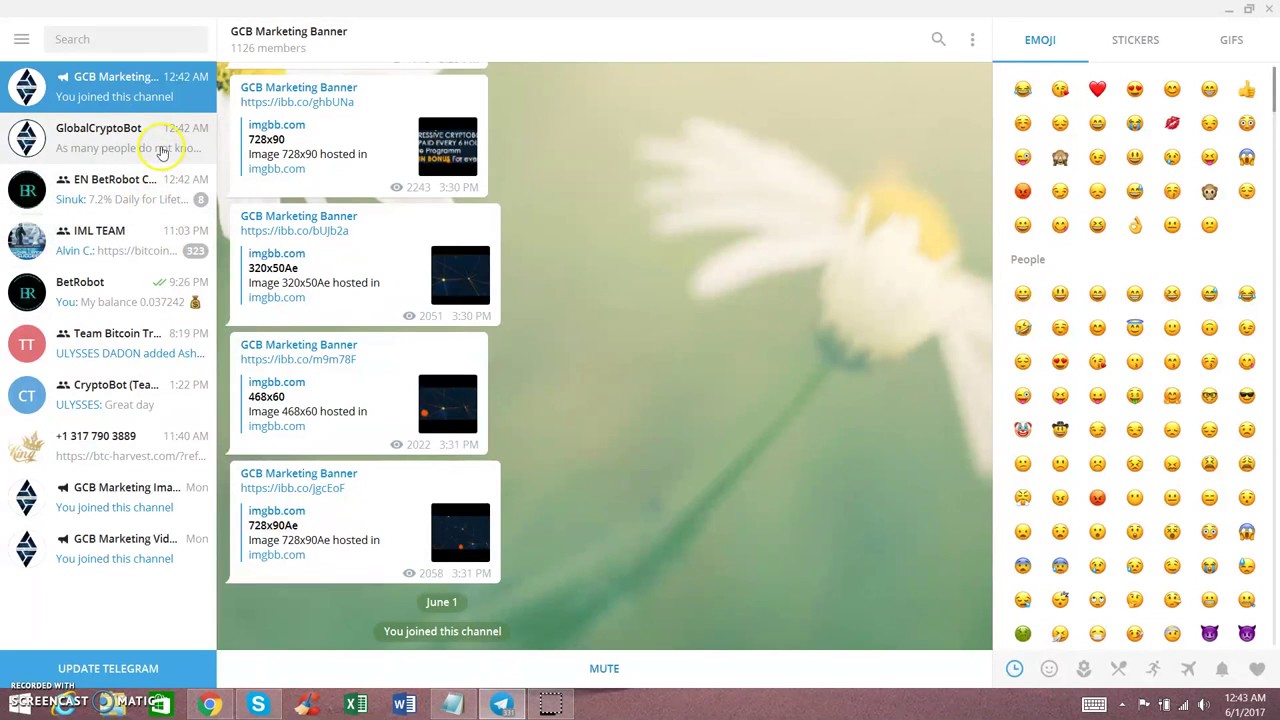Switch to the STICKERS tab
The width and height of the screenshot is (1280, 720).
[1135, 40]
